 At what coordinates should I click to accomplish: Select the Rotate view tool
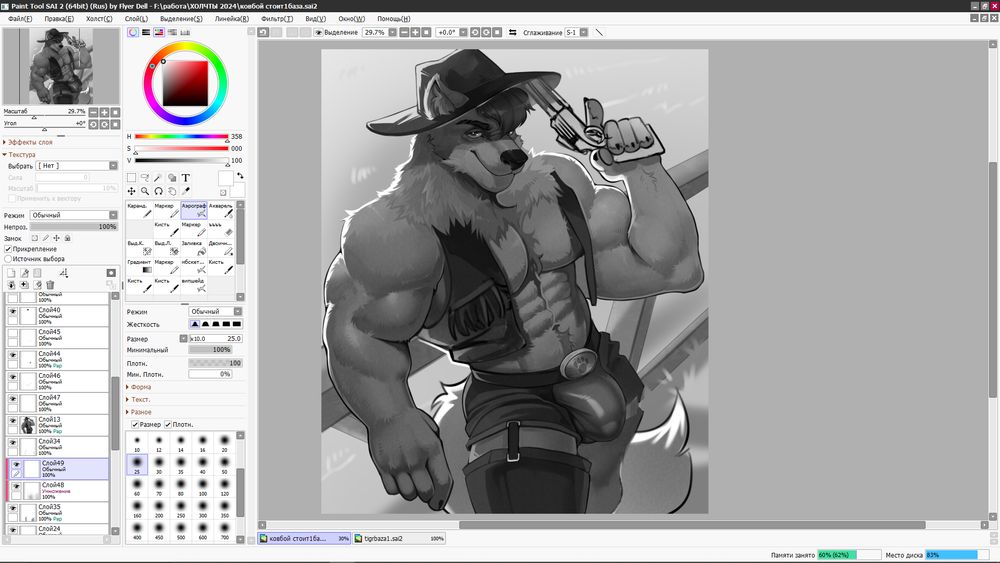pyautogui.click(x=158, y=191)
